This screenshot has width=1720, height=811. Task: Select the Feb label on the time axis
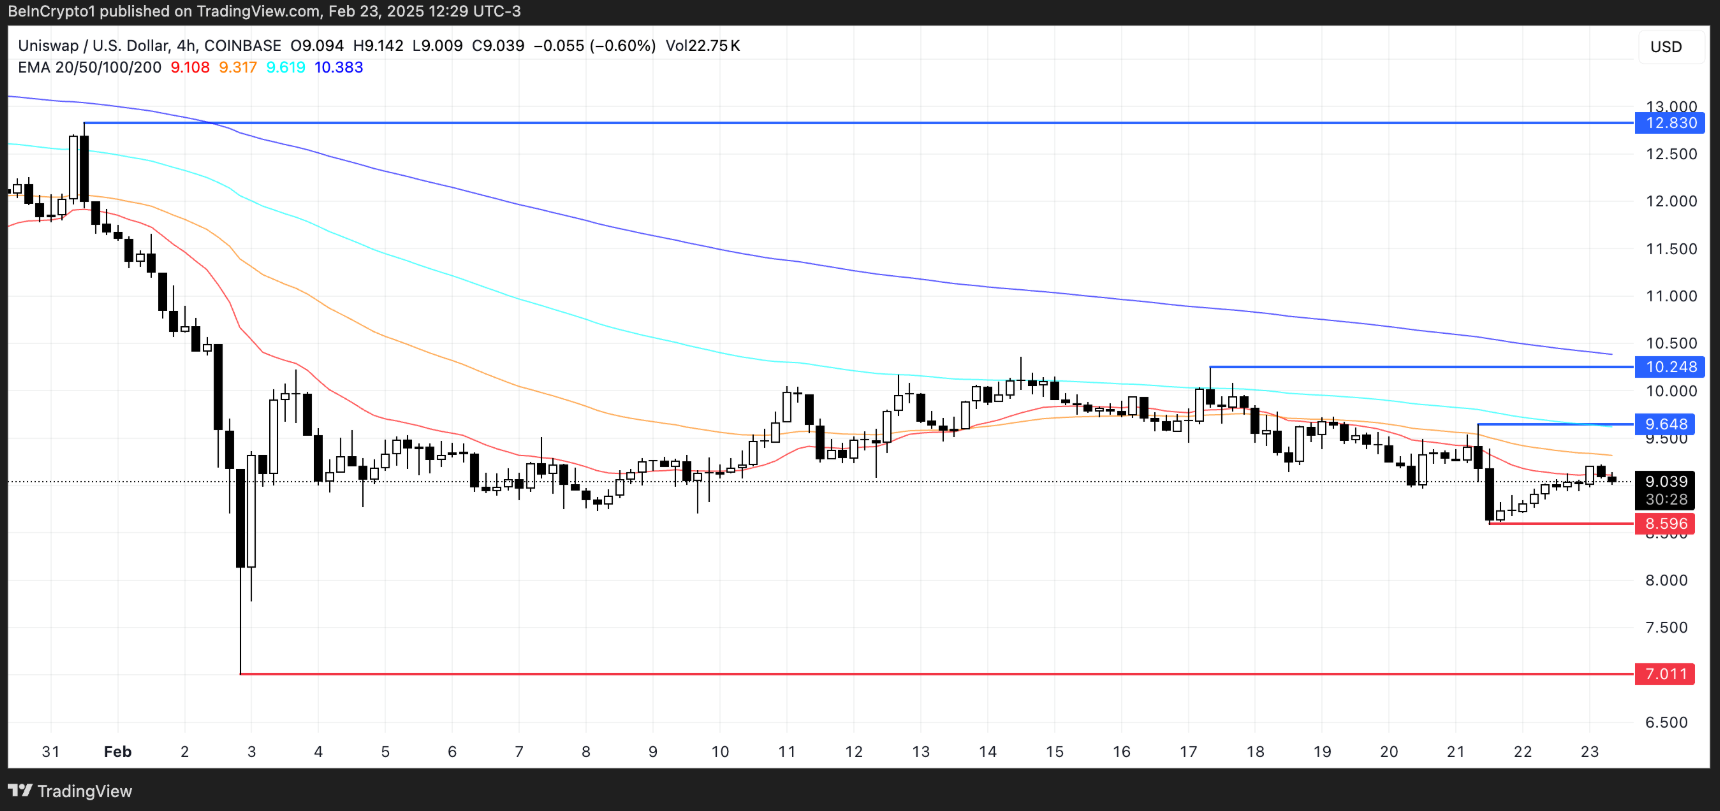point(118,752)
